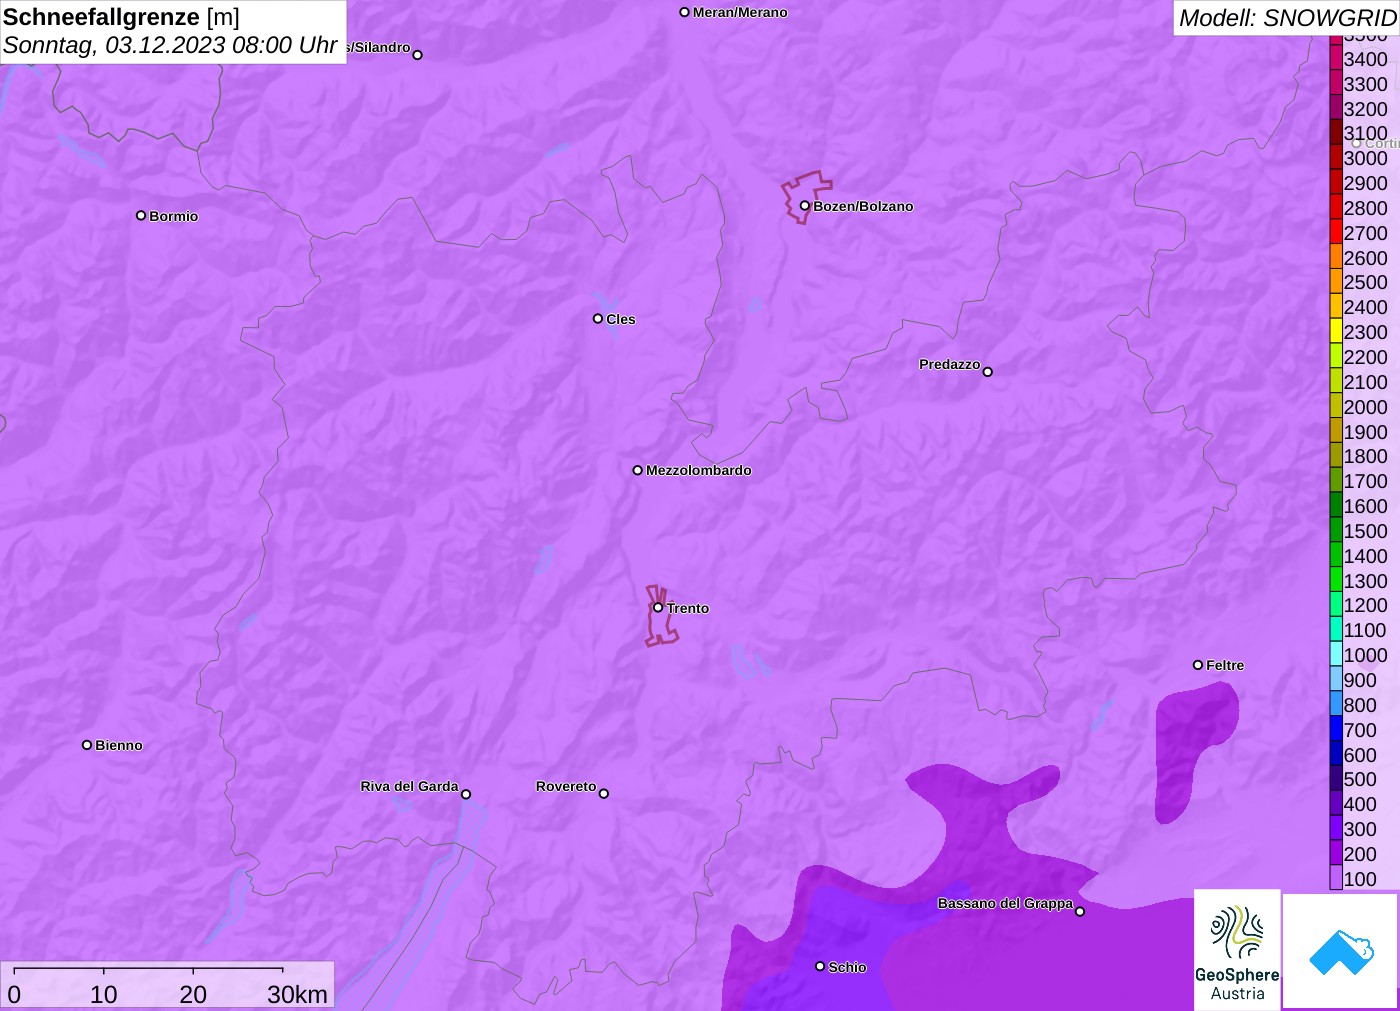Click the Trento city marker dot

[x=658, y=607]
